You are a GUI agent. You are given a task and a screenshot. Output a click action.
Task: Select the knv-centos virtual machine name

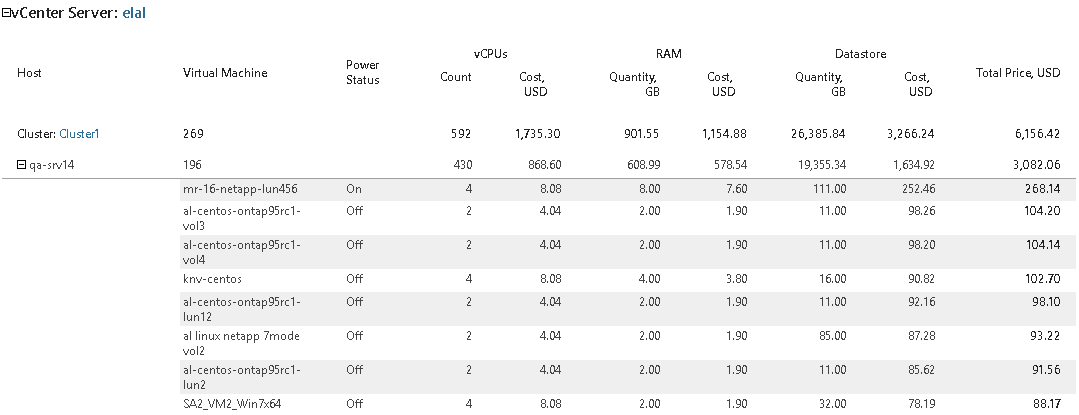tap(212, 279)
